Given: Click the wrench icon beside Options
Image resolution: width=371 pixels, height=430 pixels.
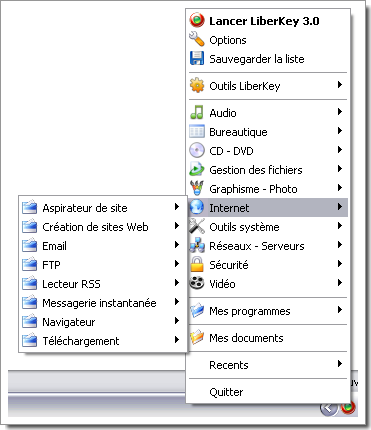Looking at the screenshot, I should coord(197,39).
